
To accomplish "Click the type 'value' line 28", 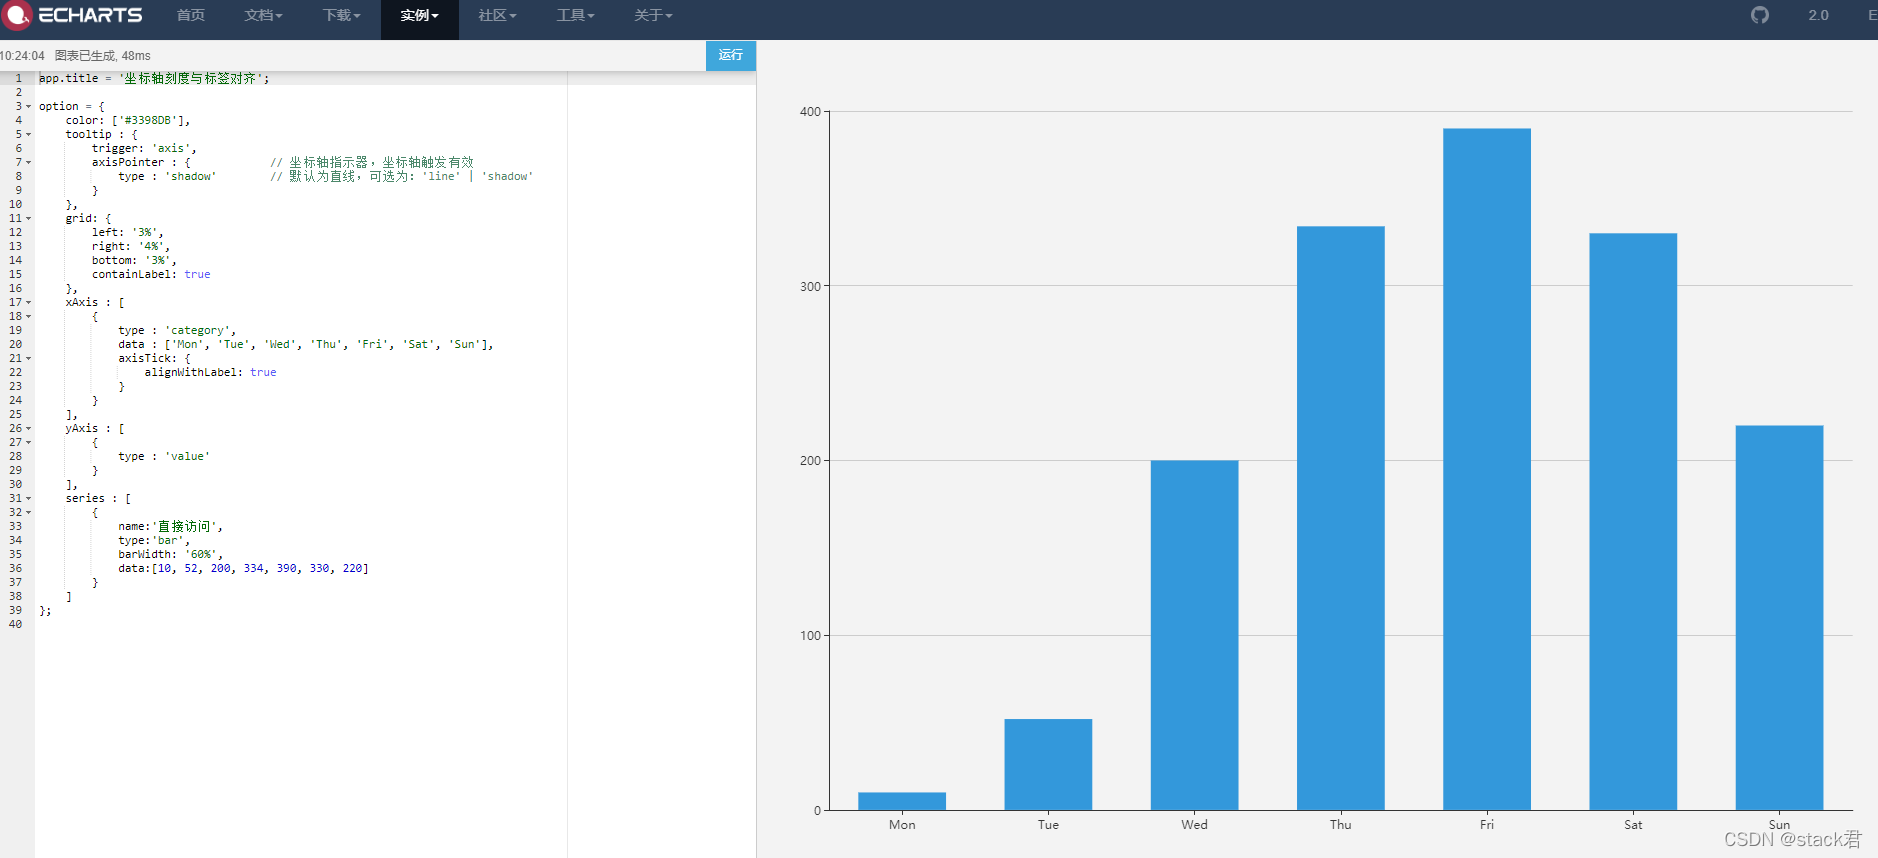I will [164, 456].
